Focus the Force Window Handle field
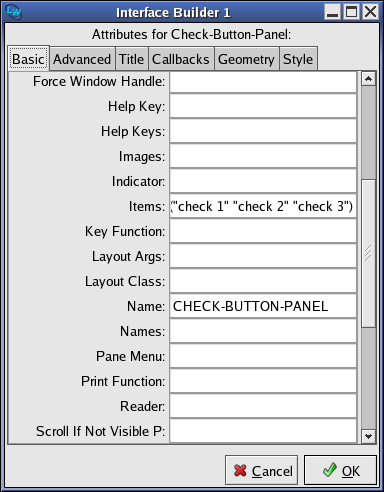 click(x=263, y=82)
